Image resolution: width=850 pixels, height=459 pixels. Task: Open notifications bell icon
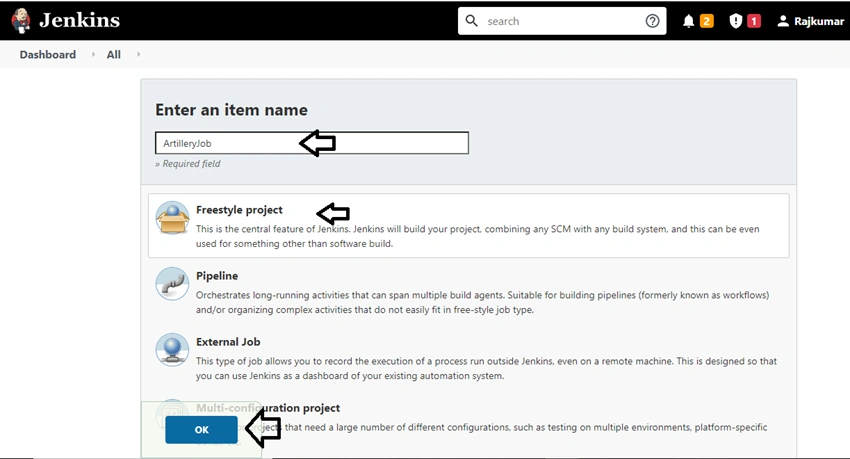pos(688,21)
